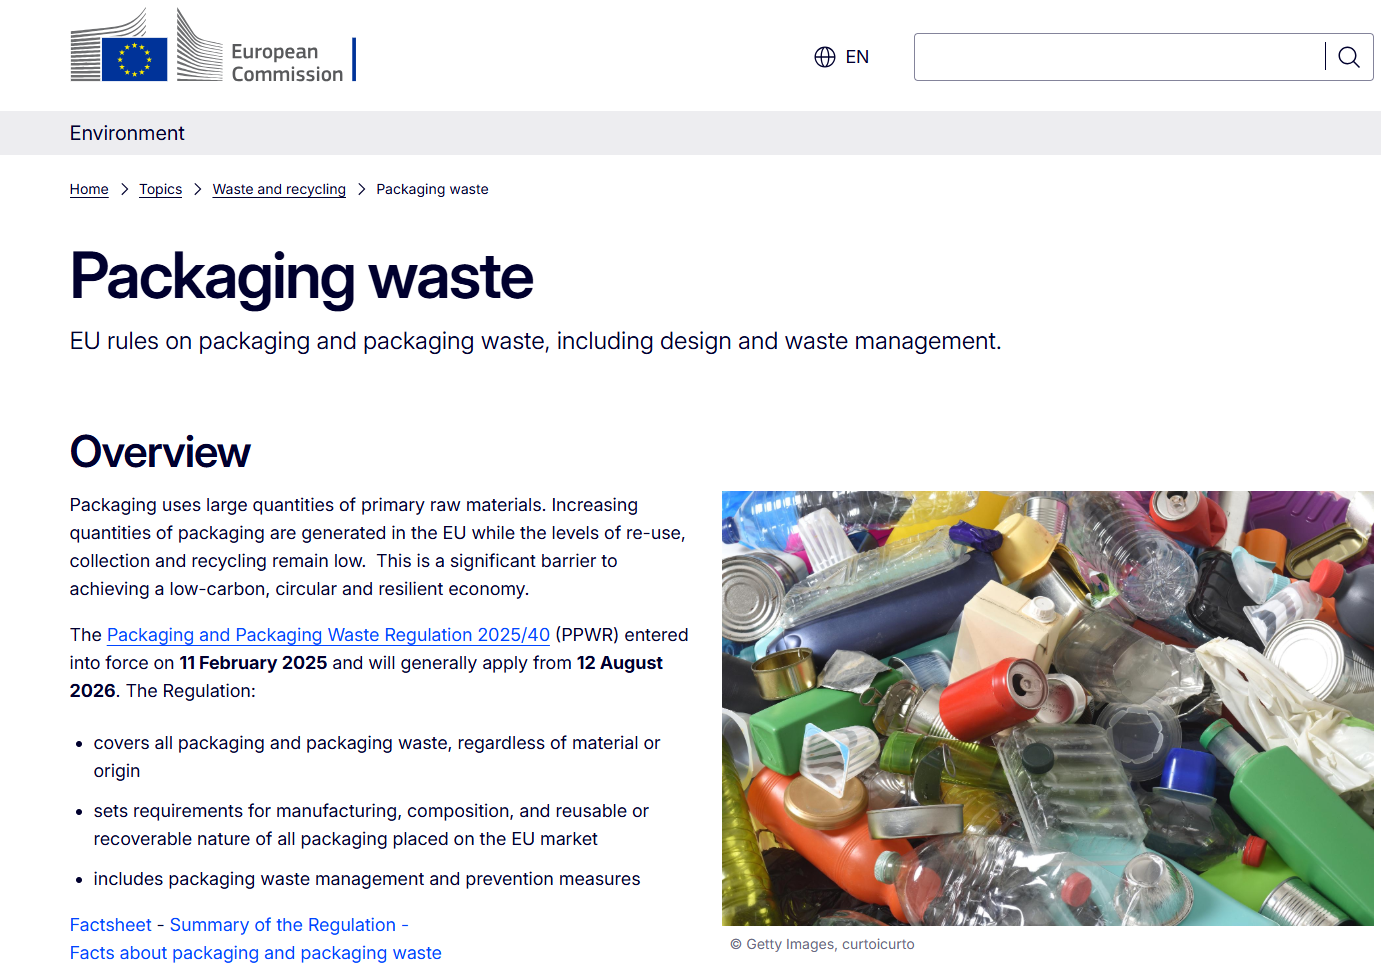Click the '11 February 2025' bold date

[x=253, y=663]
